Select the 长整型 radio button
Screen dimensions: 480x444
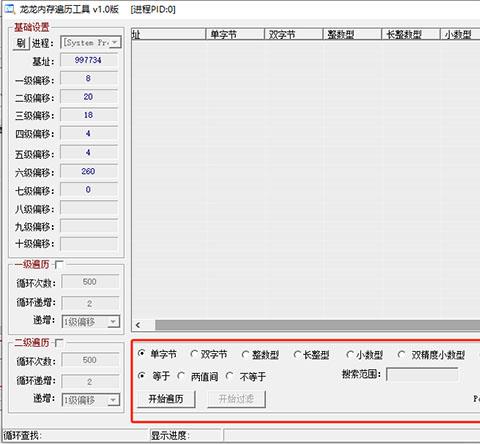tap(311, 355)
